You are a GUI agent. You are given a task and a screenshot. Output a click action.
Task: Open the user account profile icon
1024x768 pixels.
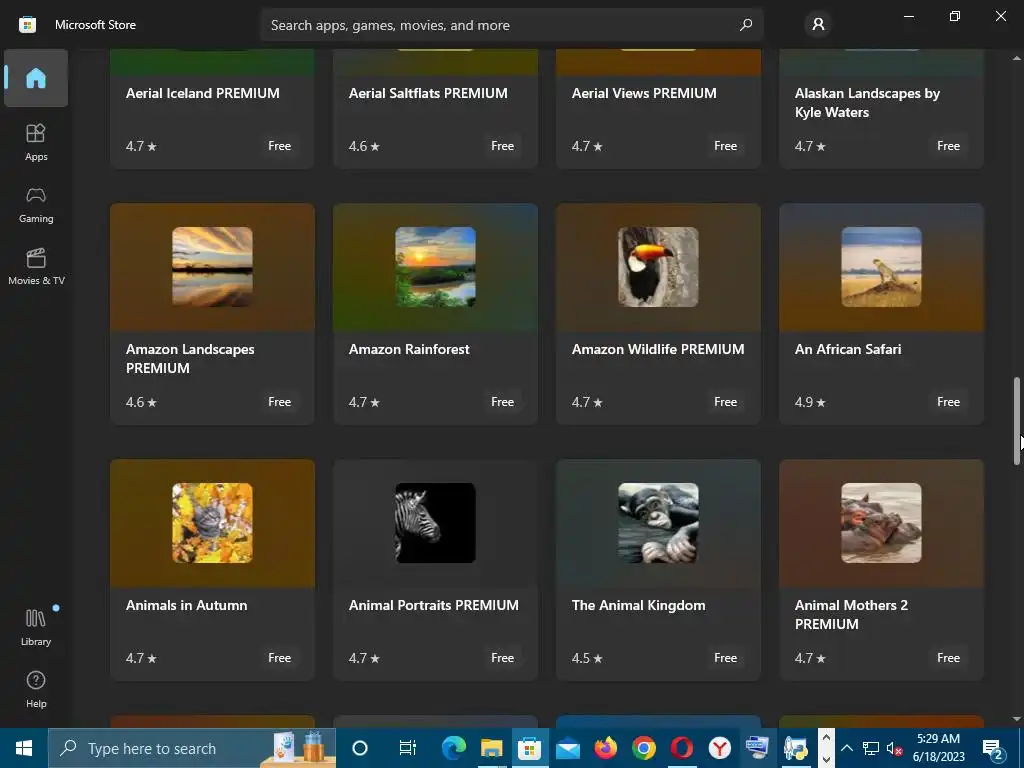click(x=818, y=25)
